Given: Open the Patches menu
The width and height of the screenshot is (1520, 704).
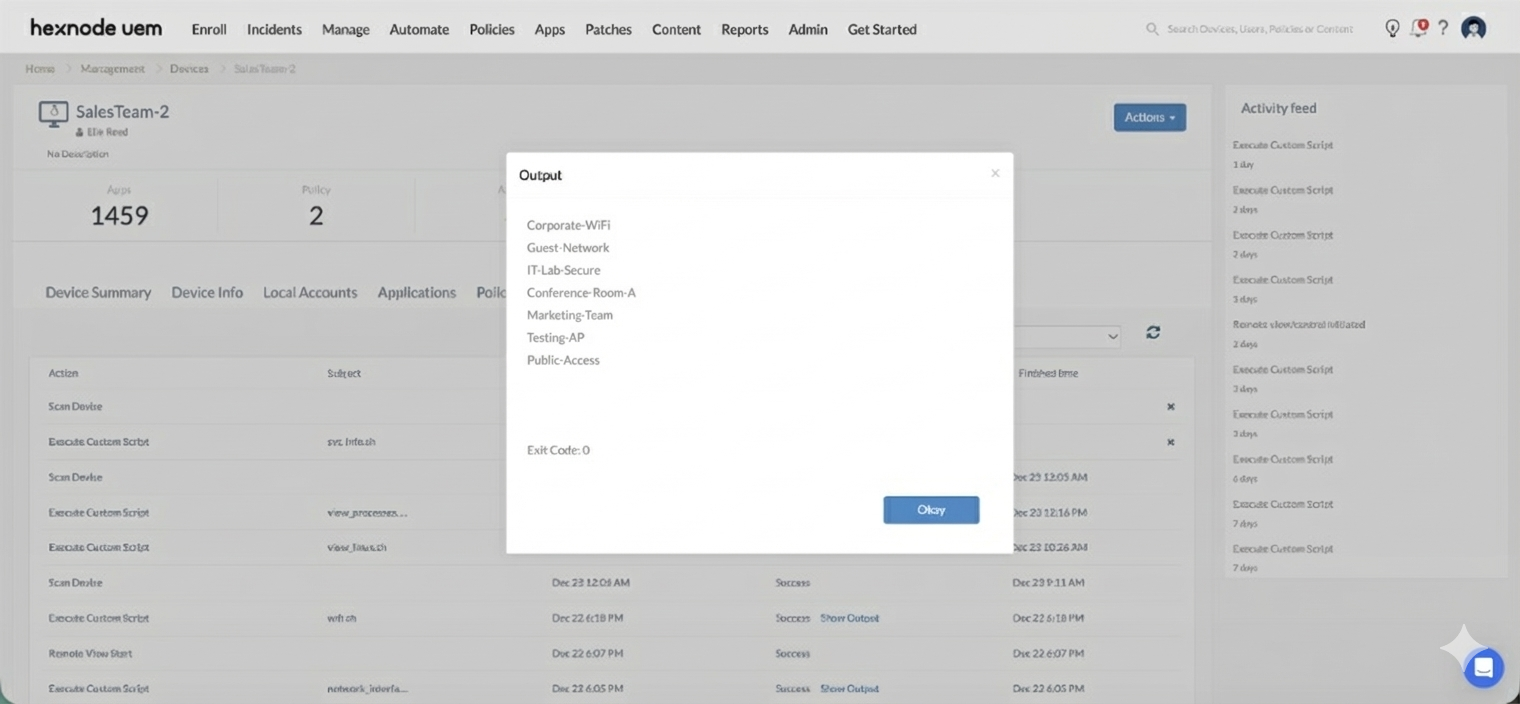Looking at the screenshot, I should click(x=608, y=29).
